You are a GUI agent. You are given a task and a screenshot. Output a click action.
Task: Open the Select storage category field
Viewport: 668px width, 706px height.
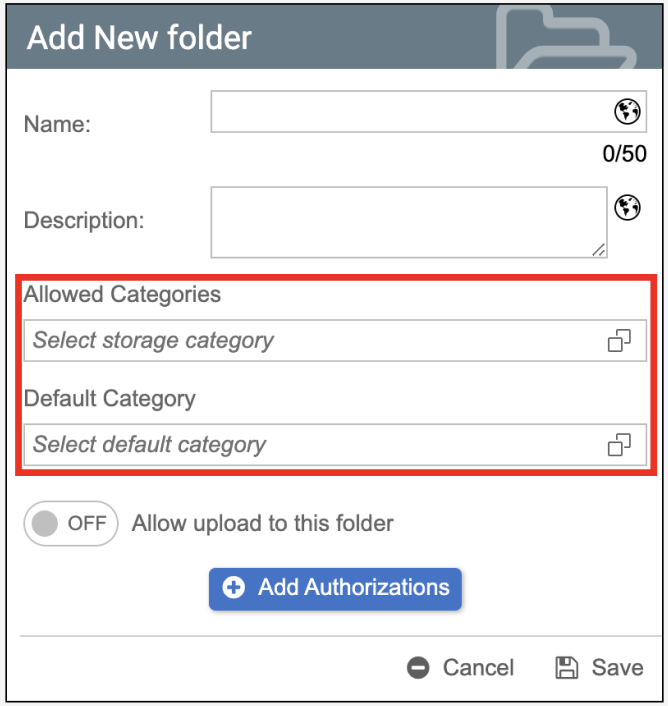[310, 341]
